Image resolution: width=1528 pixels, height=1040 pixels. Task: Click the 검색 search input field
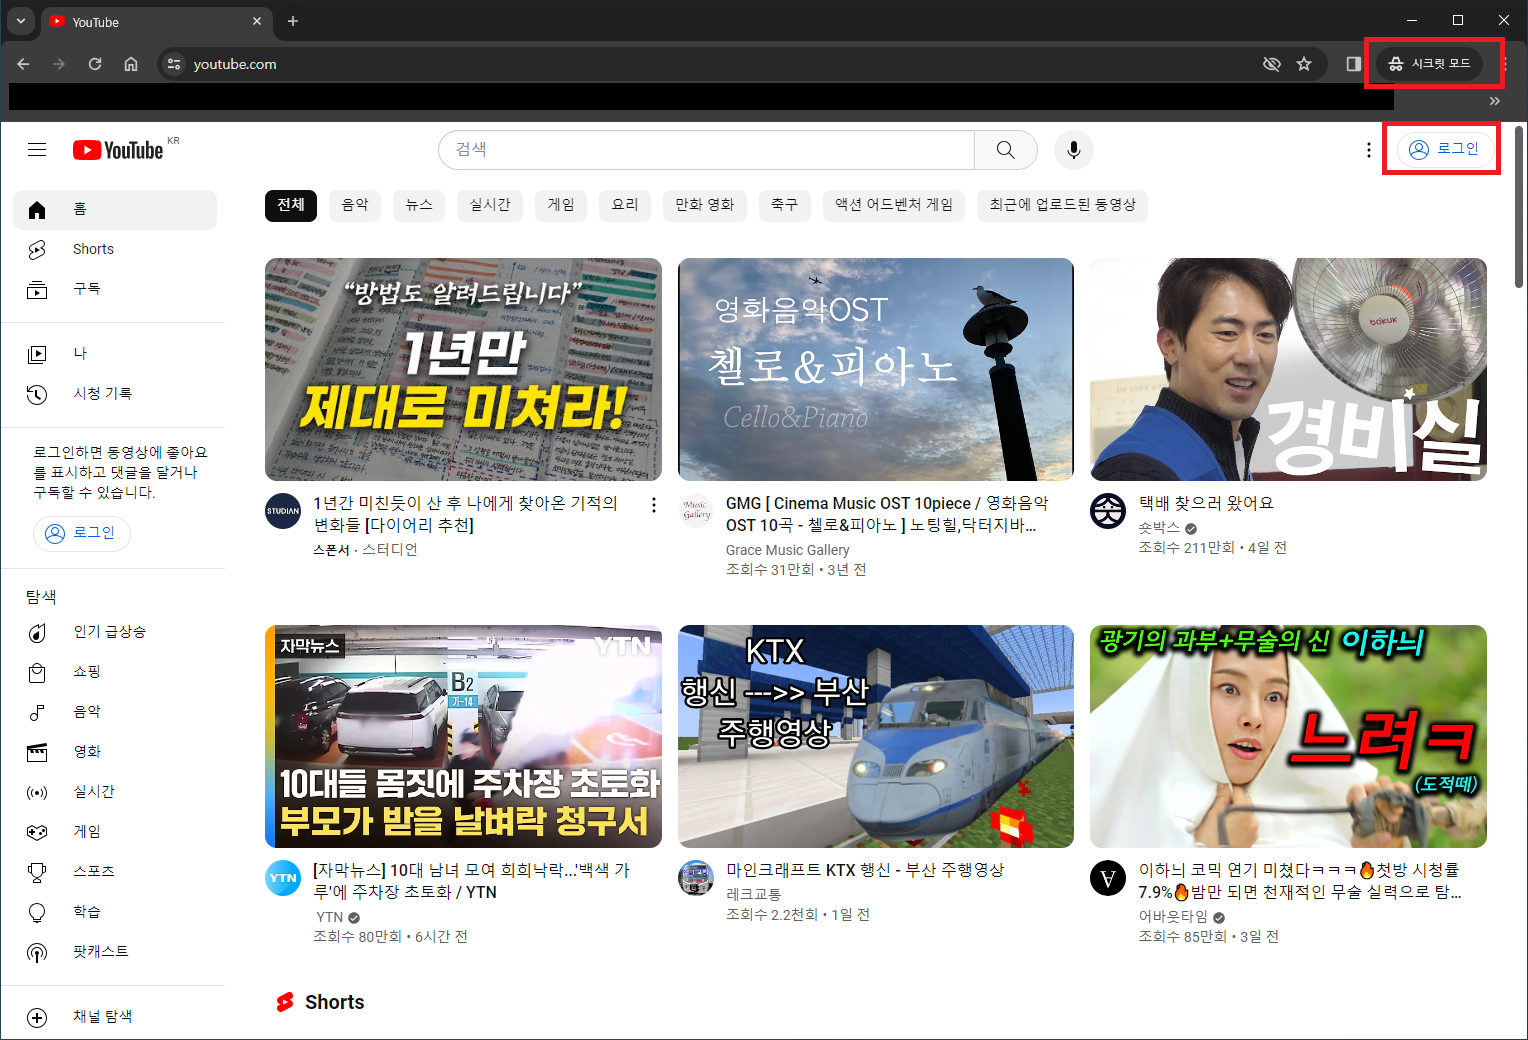pos(706,150)
